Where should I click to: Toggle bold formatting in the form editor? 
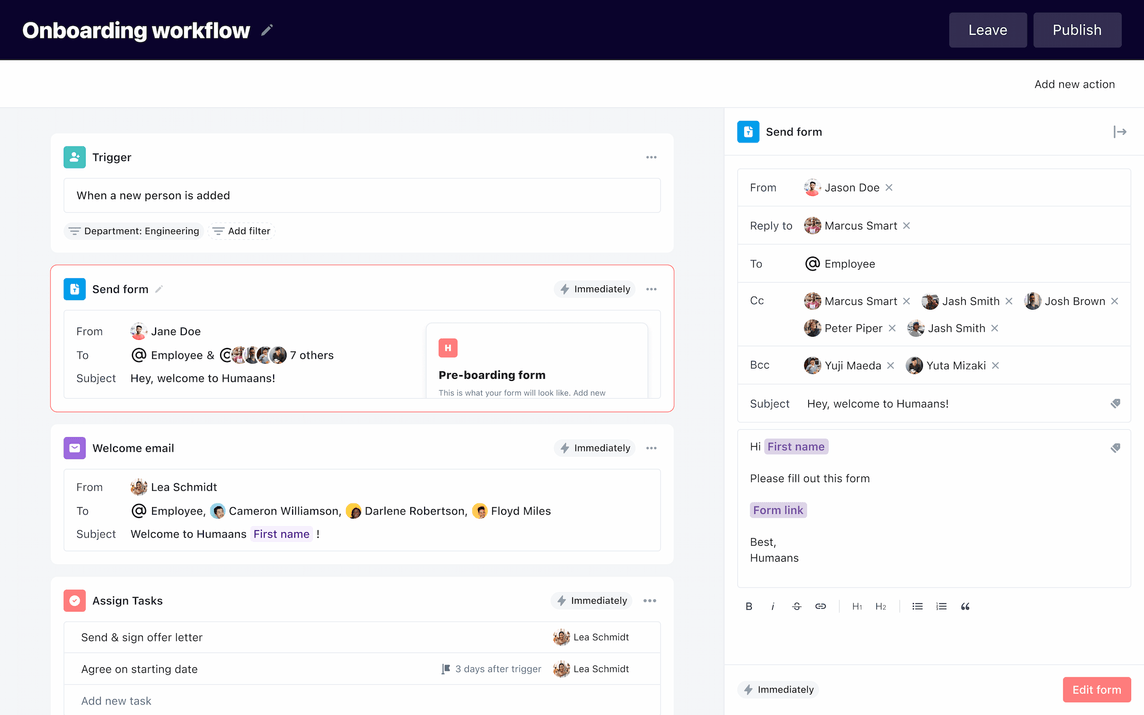click(748, 606)
